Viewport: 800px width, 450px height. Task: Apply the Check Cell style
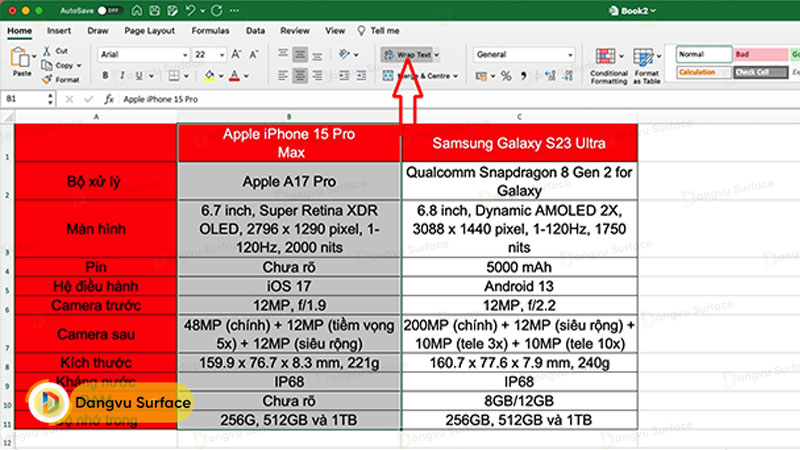pyautogui.click(x=760, y=72)
